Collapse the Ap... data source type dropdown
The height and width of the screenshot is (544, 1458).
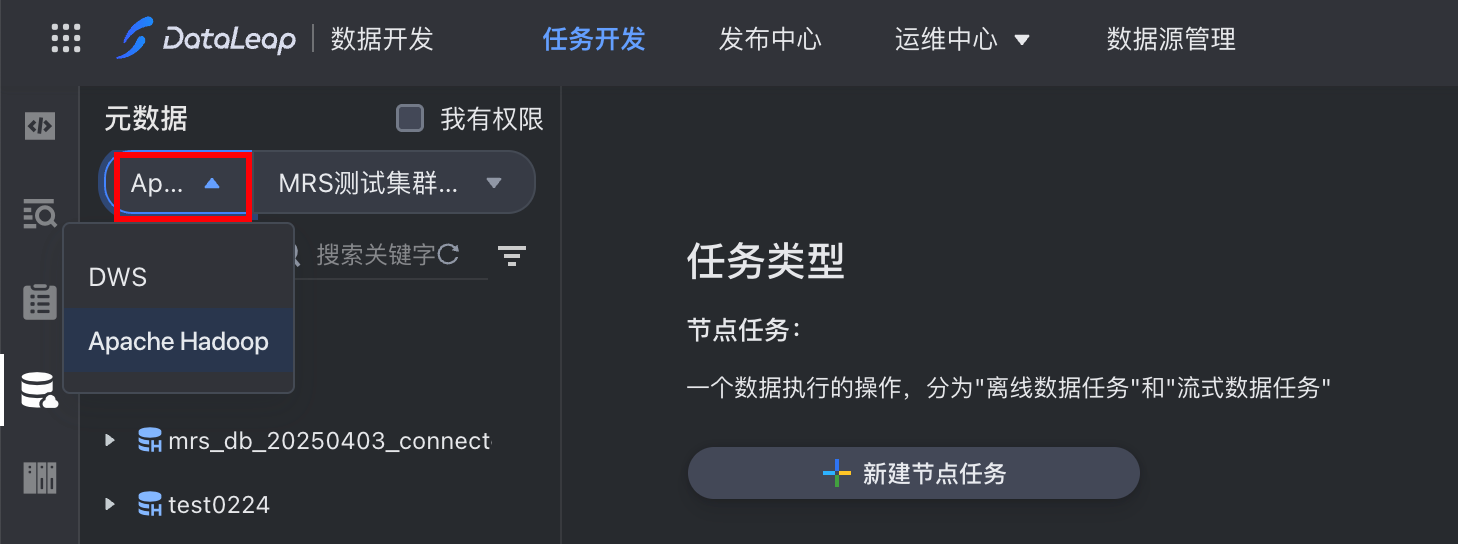click(x=180, y=184)
